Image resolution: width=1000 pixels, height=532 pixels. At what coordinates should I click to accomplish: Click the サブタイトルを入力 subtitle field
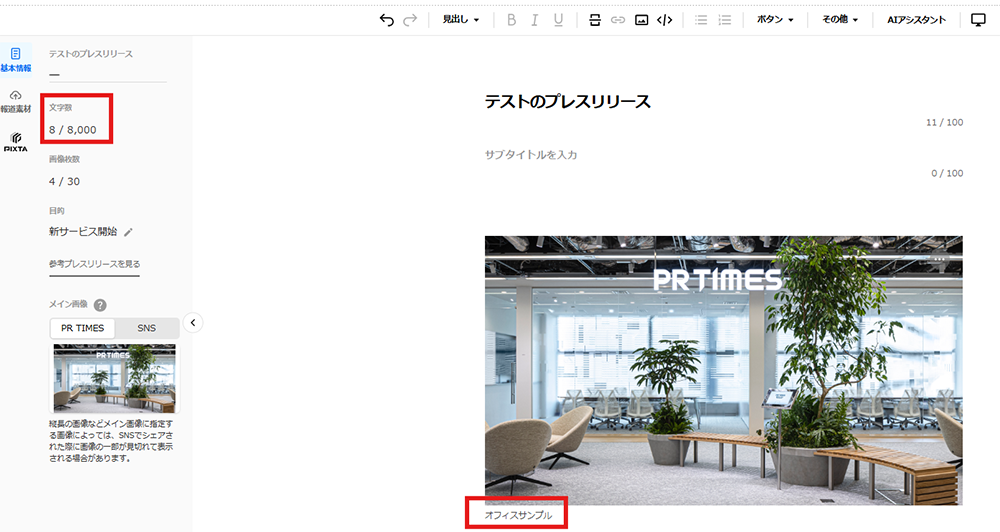pyautogui.click(x=531, y=154)
